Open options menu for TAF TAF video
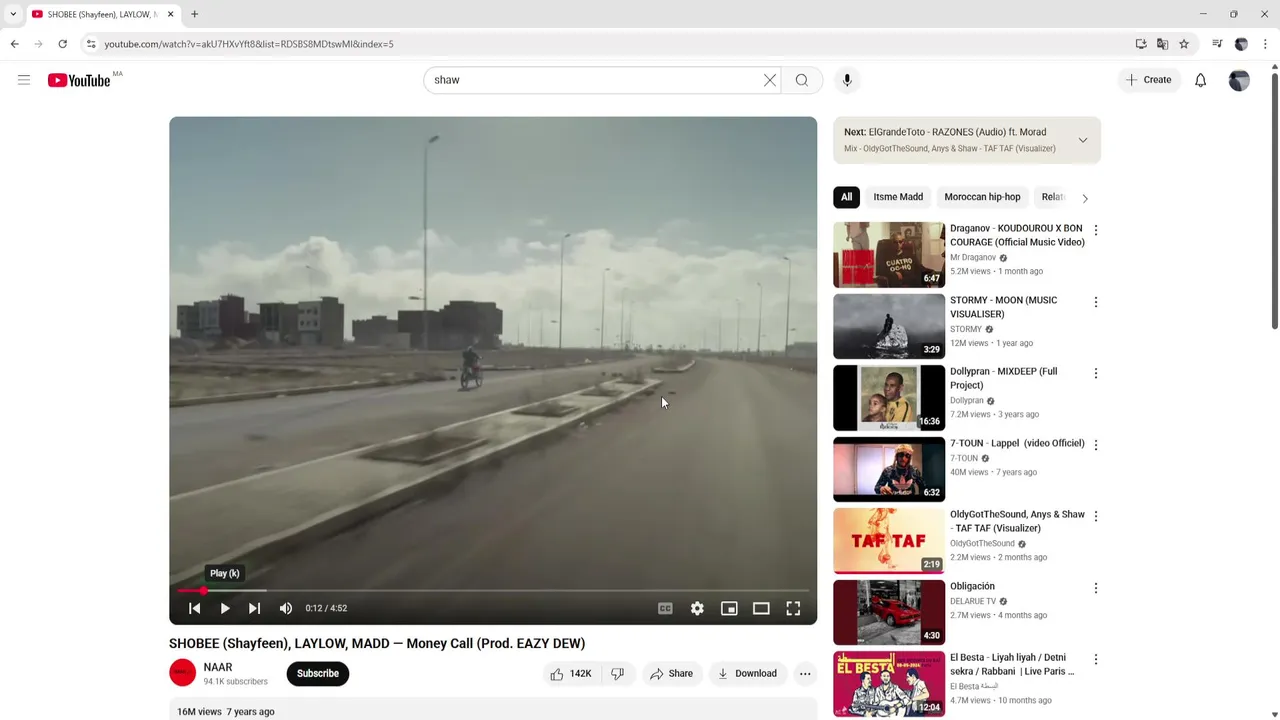The width and height of the screenshot is (1280, 720). [x=1096, y=516]
